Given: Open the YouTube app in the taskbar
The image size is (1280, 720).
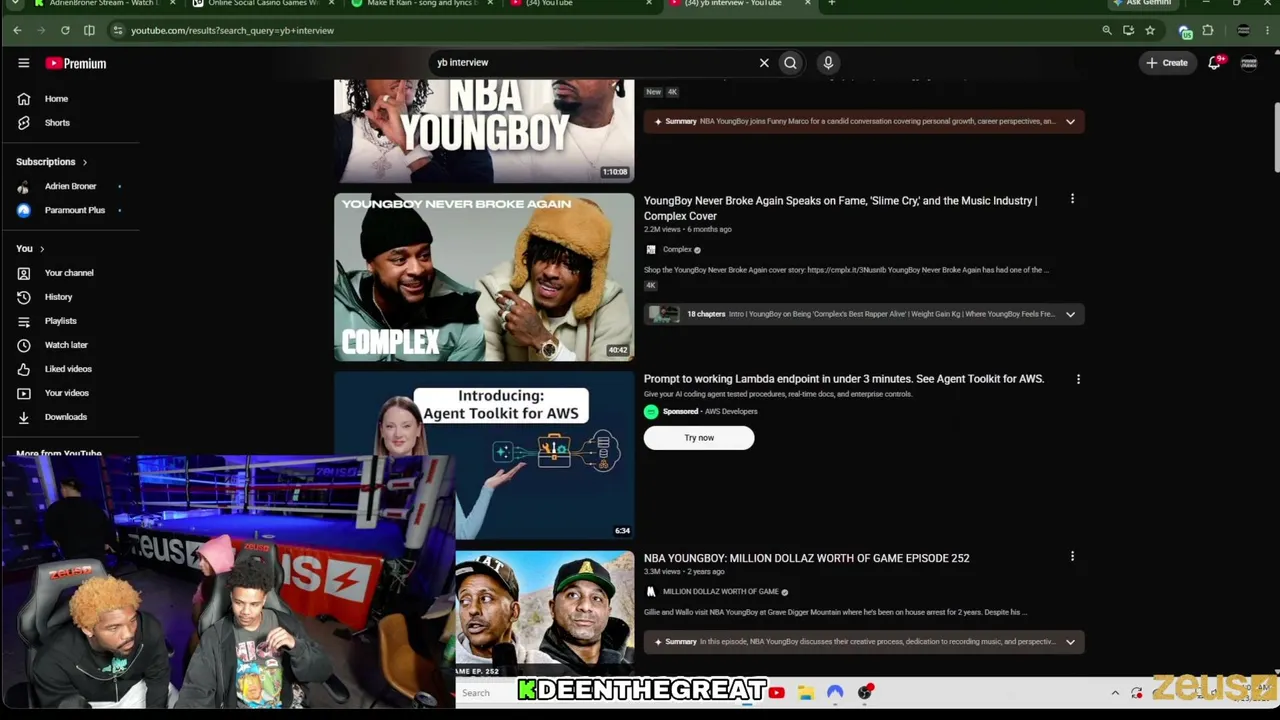Looking at the screenshot, I should [777, 692].
